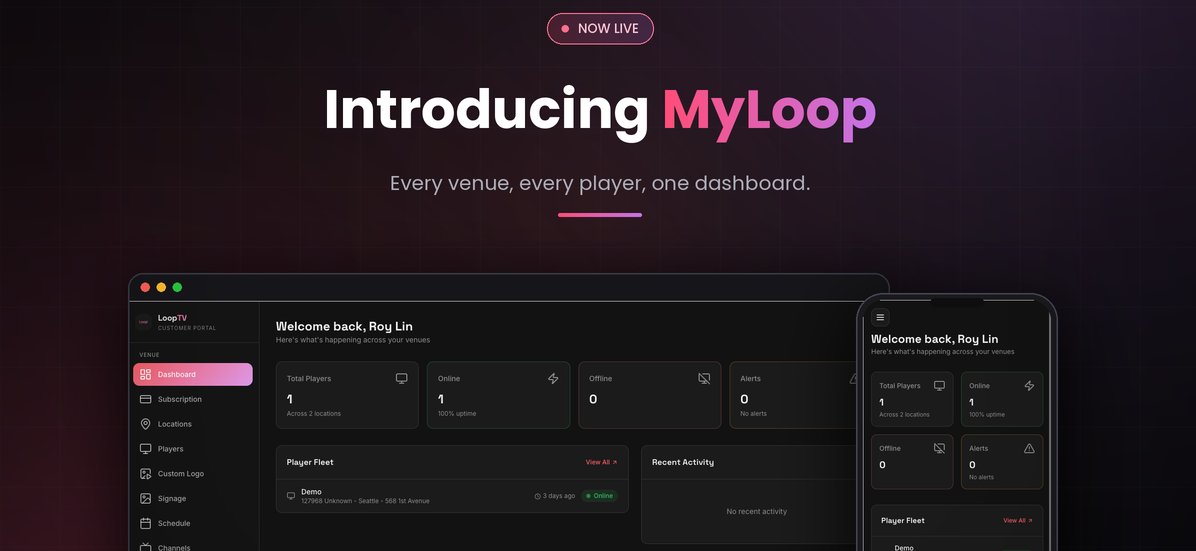Click the tagline 'Every venue, every player, one dashboard.'
1196x551 pixels.
(600, 183)
